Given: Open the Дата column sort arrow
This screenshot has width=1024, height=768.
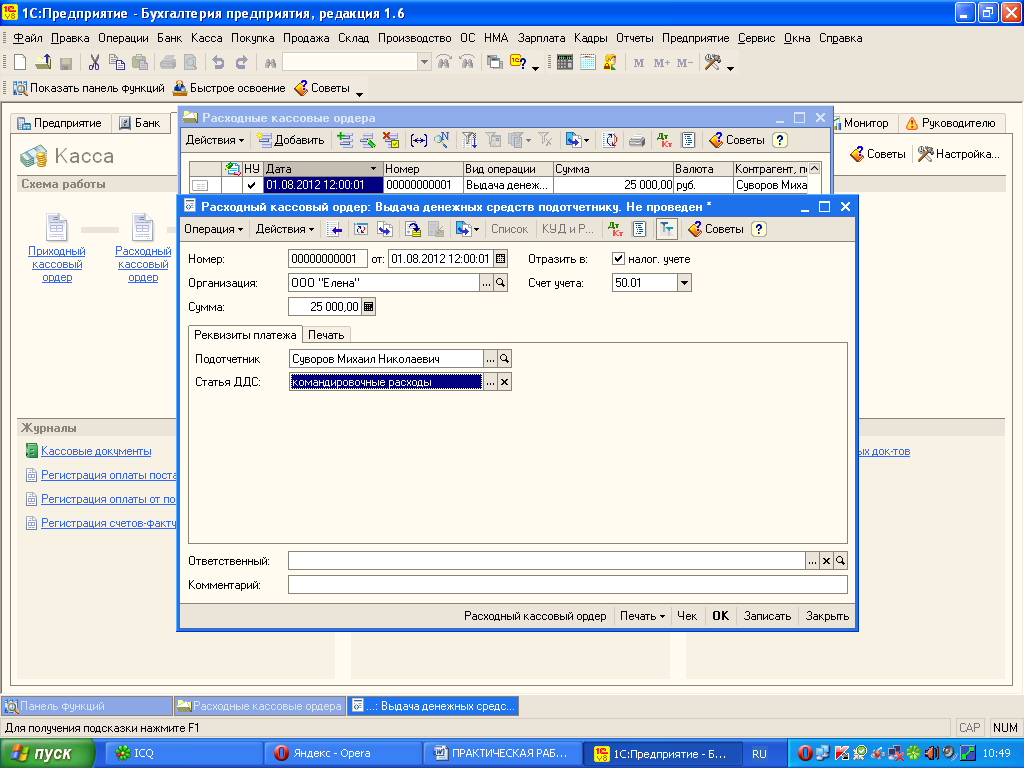Looking at the screenshot, I should 374,168.
